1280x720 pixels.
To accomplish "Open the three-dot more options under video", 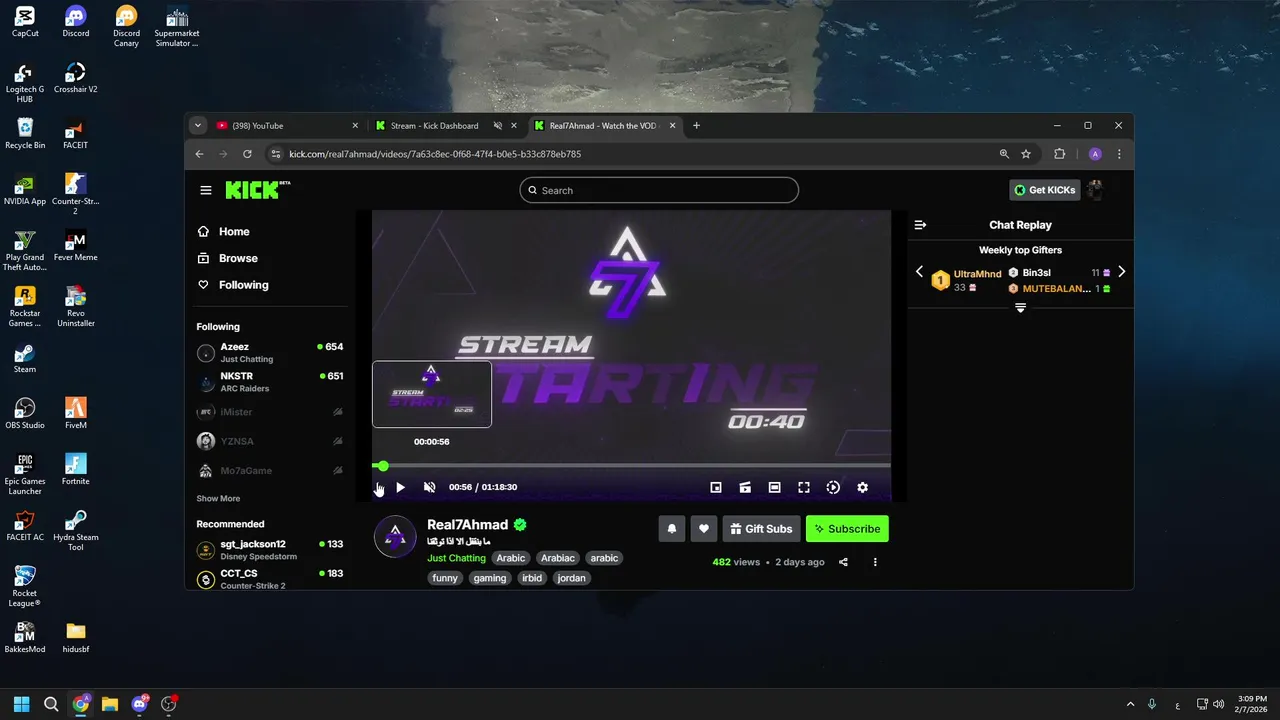I will coord(875,562).
